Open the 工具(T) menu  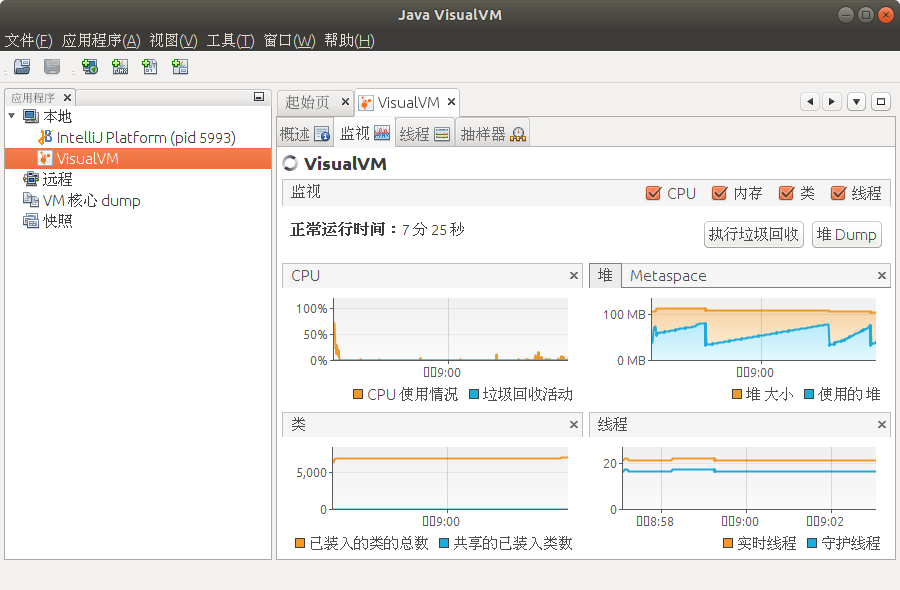(x=230, y=40)
